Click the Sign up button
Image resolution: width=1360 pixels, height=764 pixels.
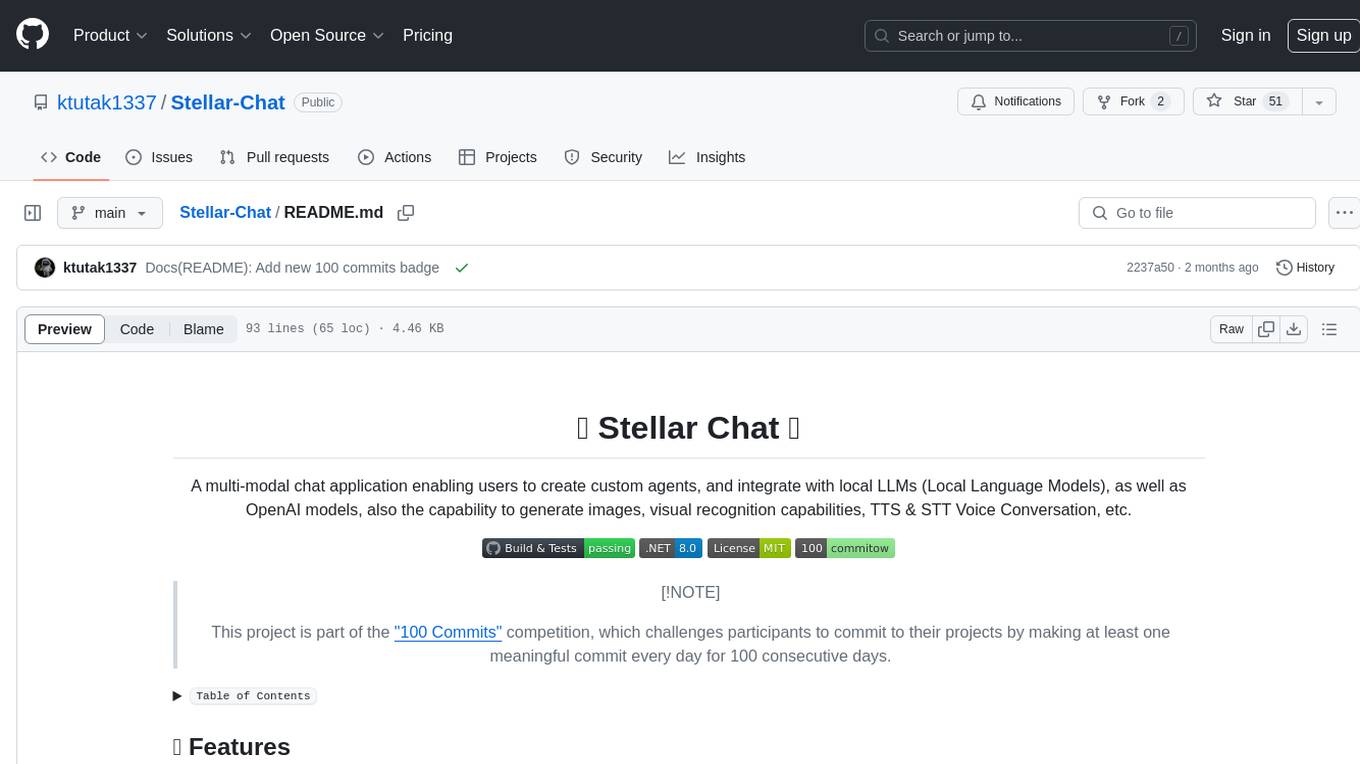1323,35
